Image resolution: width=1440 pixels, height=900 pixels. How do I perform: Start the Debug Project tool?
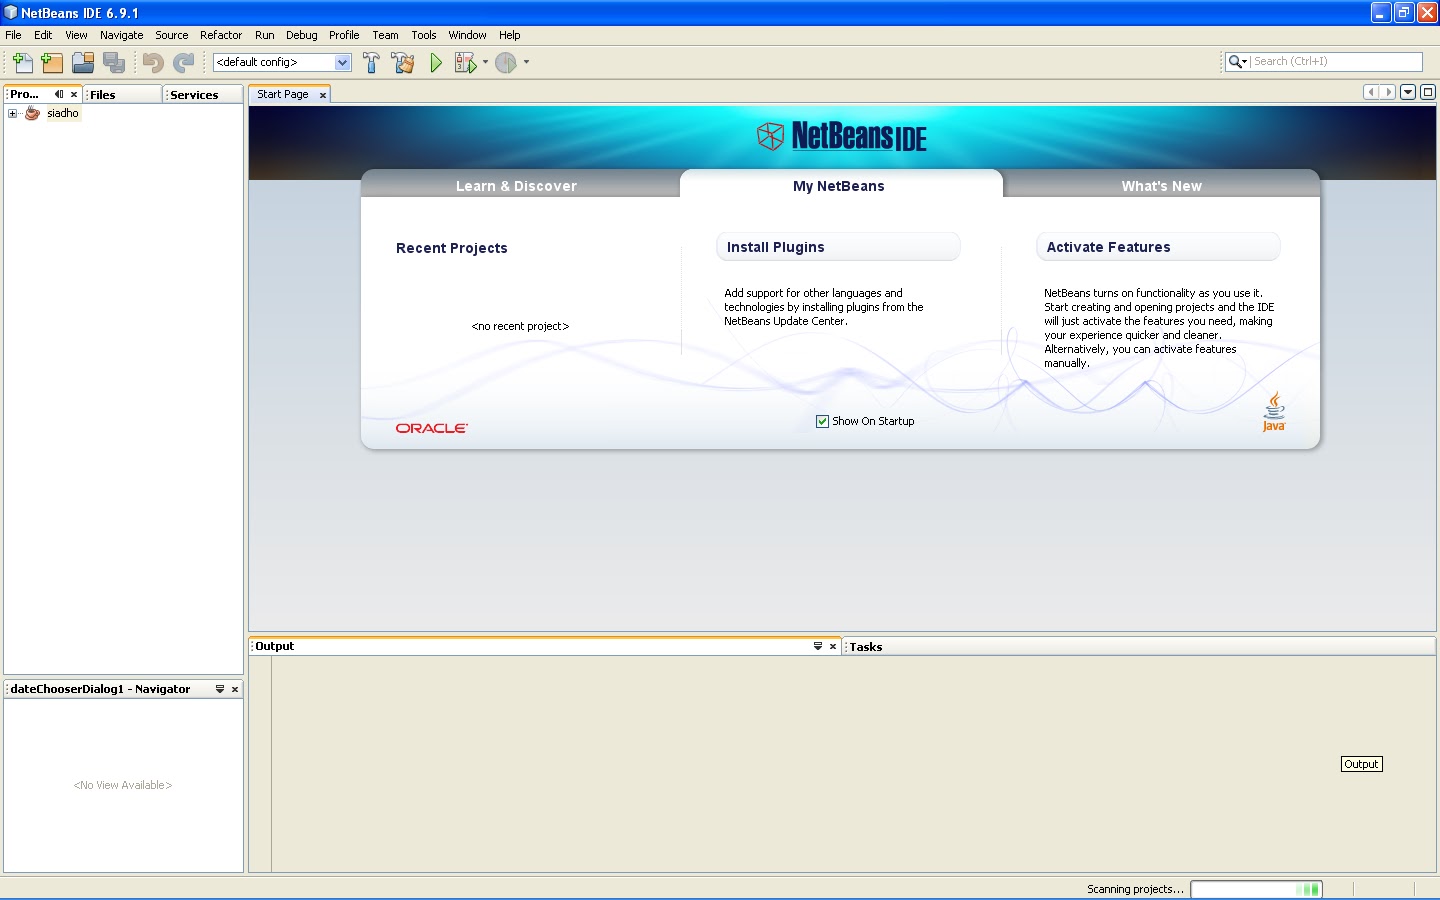pos(464,62)
